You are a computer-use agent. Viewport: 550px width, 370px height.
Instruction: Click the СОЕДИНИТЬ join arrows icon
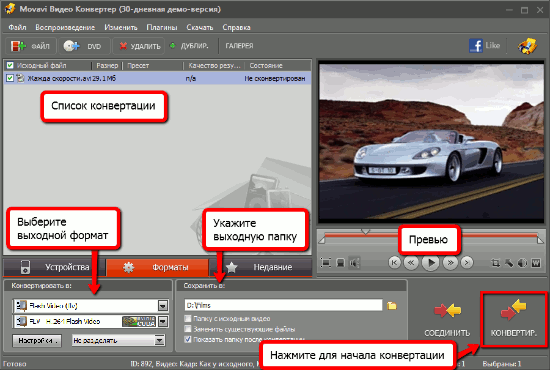pyautogui.click(x=448, y=310)
